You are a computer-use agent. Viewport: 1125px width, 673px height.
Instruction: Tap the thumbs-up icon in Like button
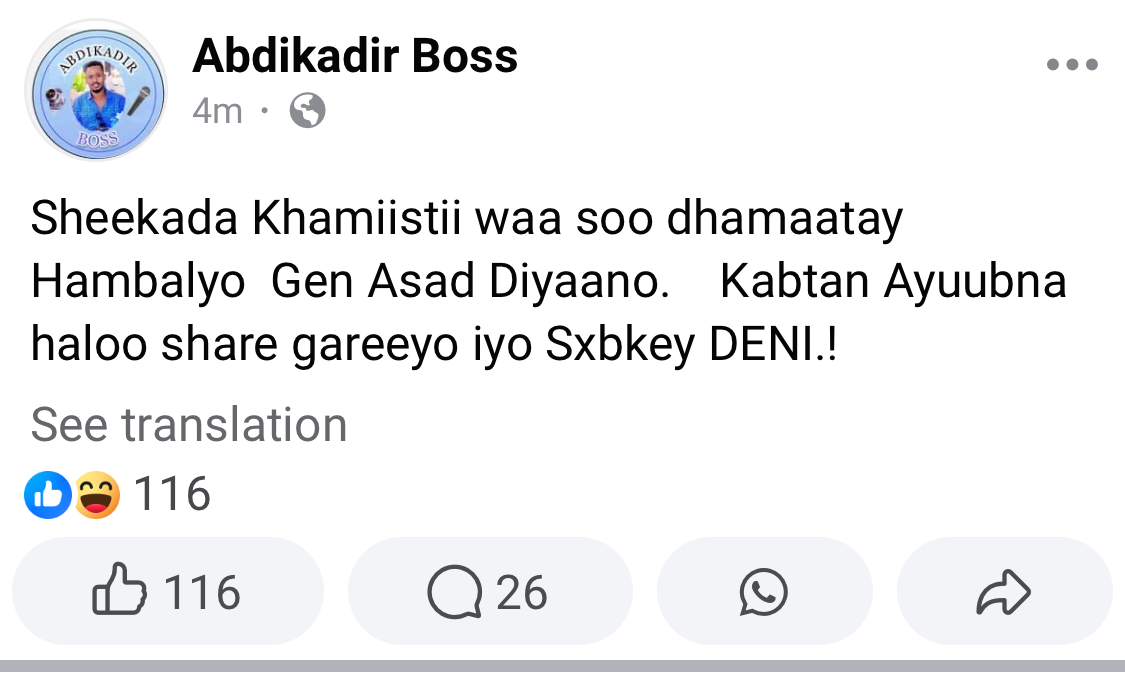pos(117,590)
